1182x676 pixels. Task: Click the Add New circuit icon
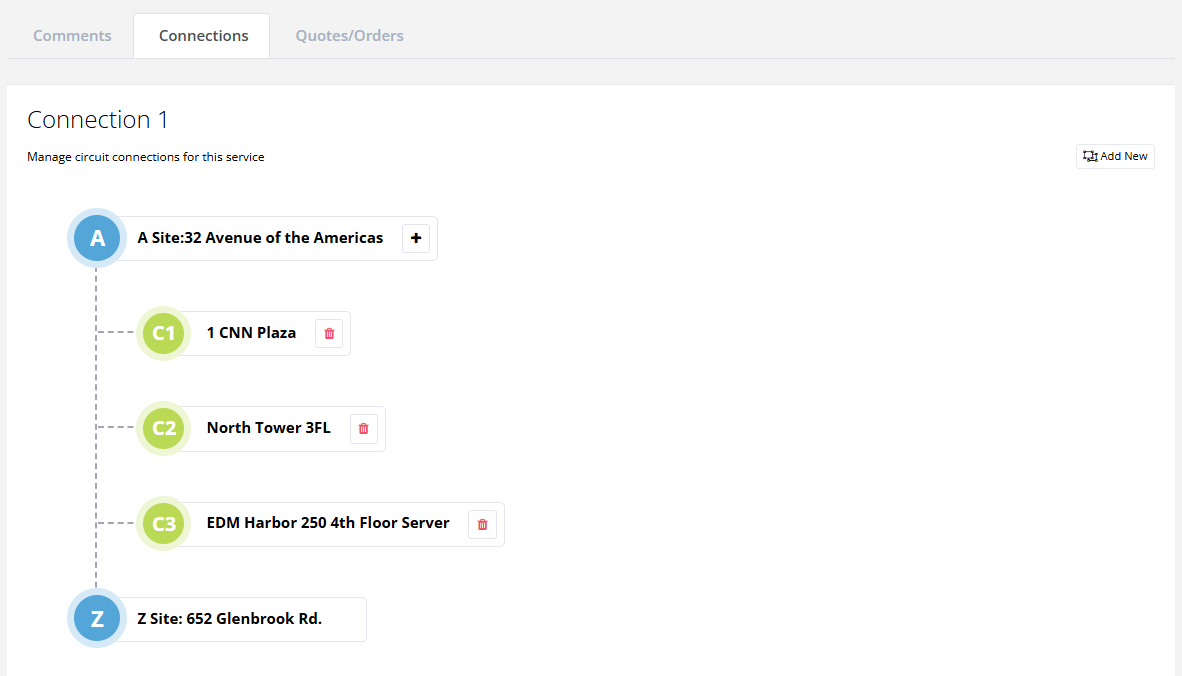[x=1089, y=156]
